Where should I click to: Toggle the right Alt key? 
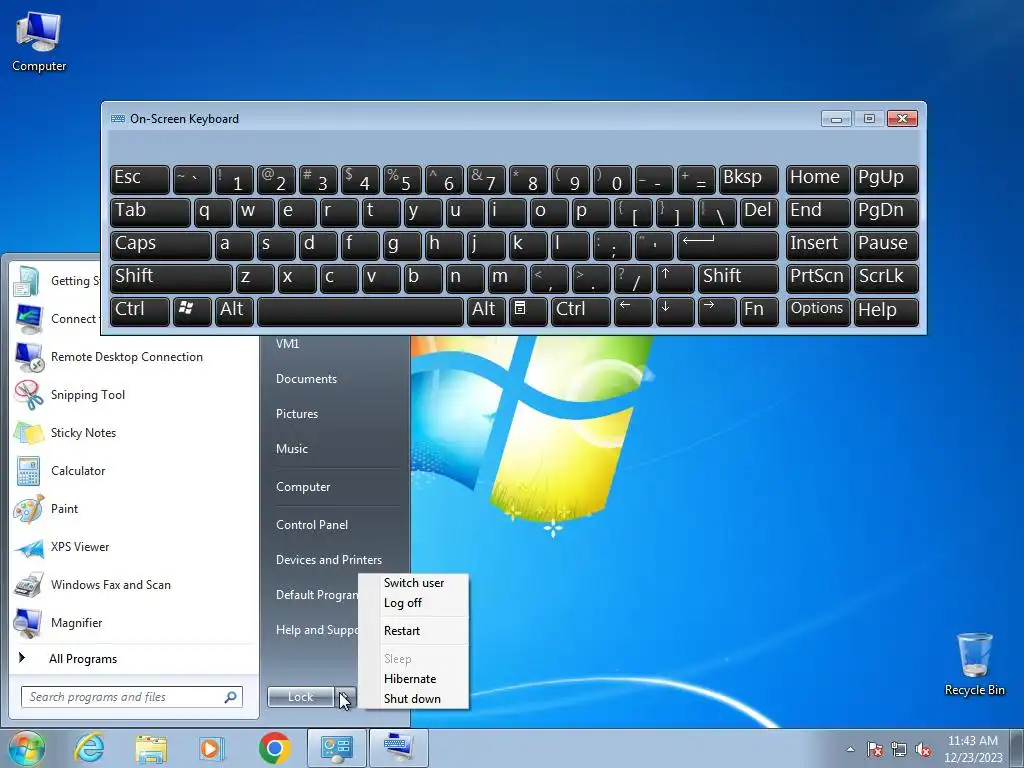[486, 311]
